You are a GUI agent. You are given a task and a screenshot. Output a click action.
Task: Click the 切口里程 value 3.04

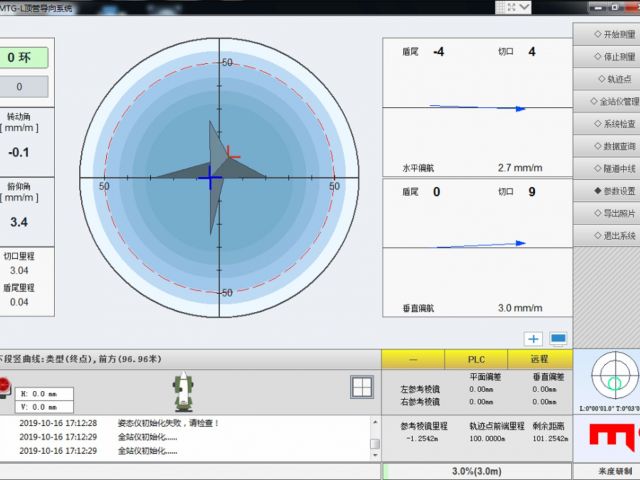coord(19,270)
